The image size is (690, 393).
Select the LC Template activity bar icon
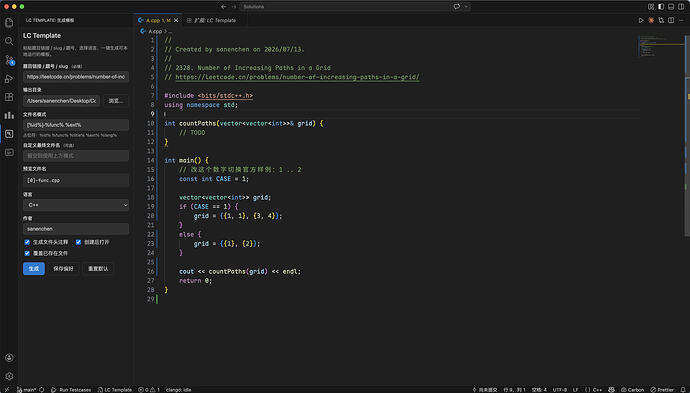pyautogui.click(x=9, y=134)
